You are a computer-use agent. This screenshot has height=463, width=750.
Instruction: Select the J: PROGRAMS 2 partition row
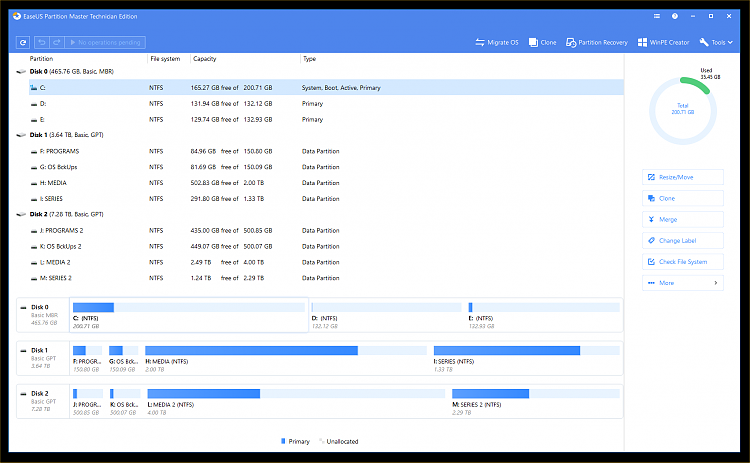pyautogui.click(x=326, y=231)
